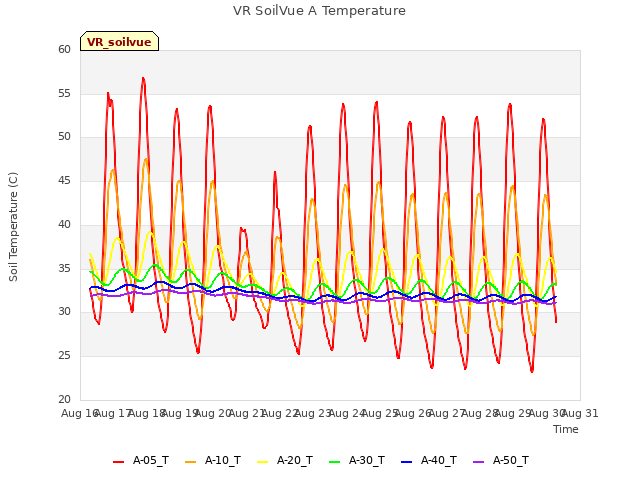This screenshot has width=640, height=480.
Task: Toggle the A-10_T legend entry
Action: (213, 460)
